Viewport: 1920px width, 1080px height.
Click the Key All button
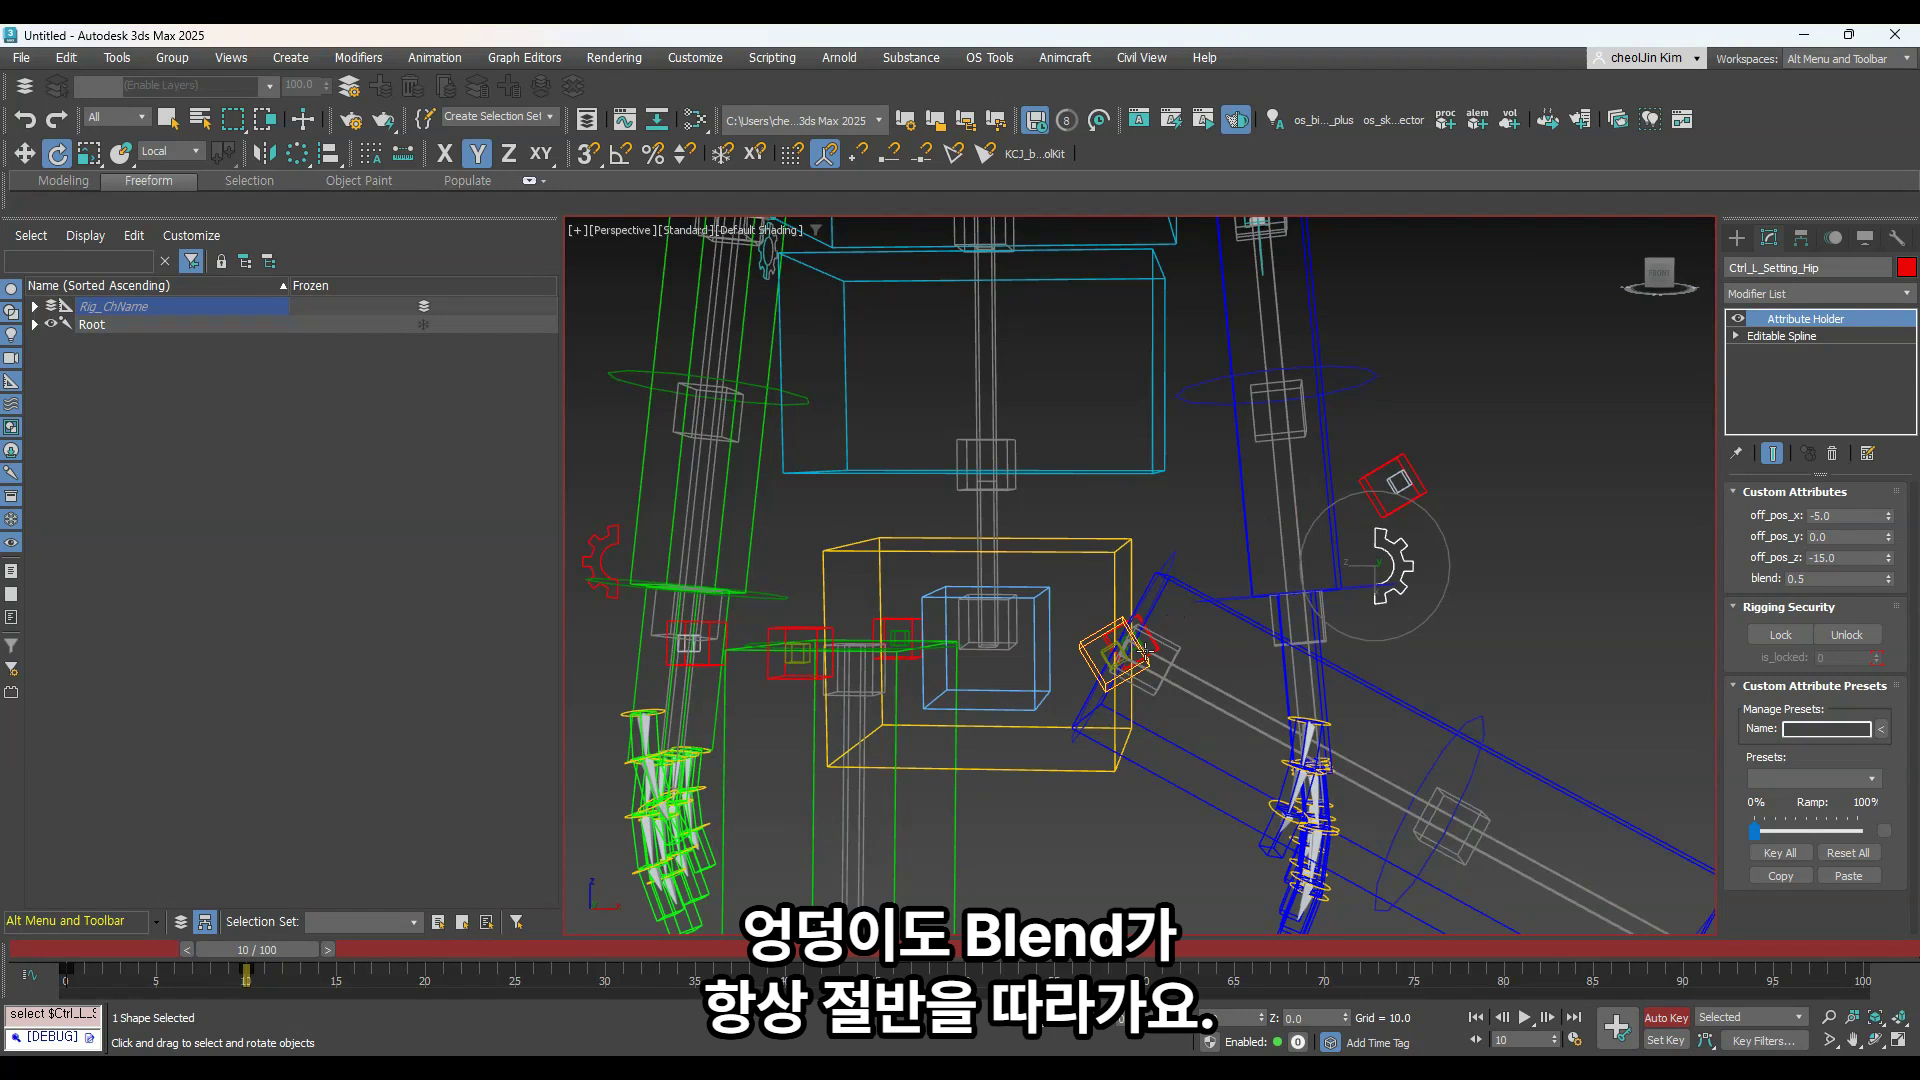[1780, 853]
